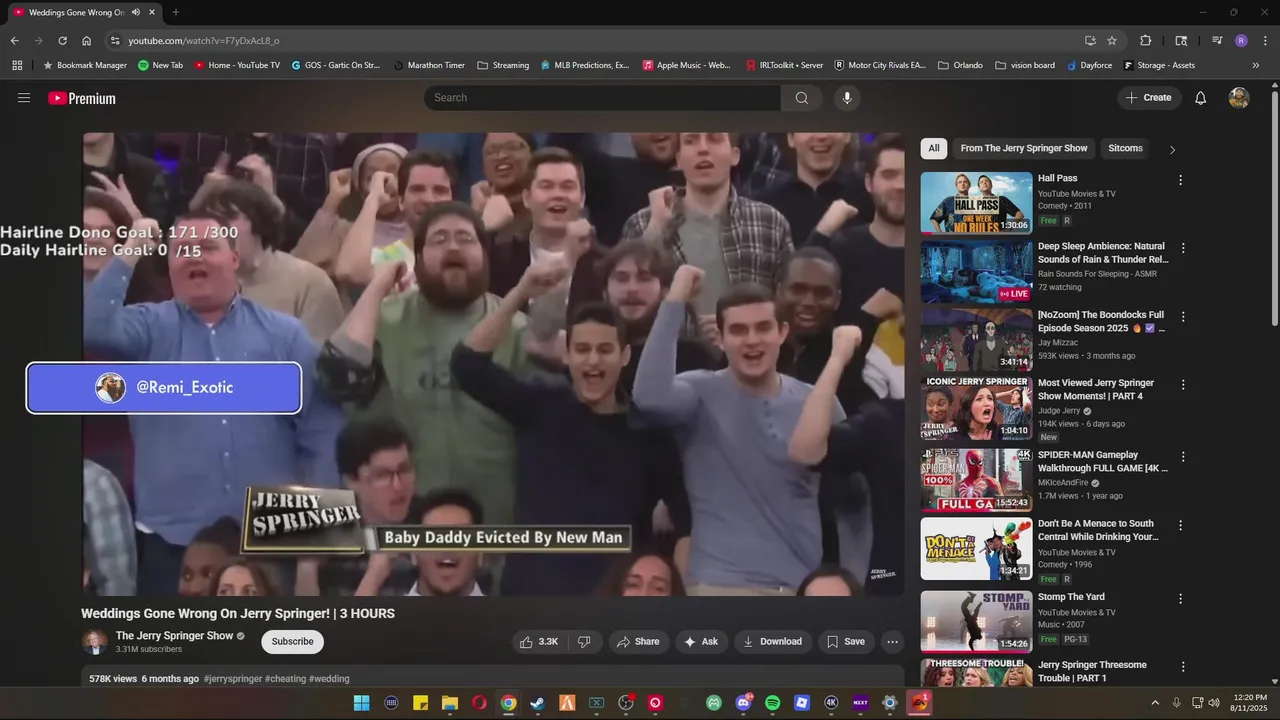Open Don't Be A Menace thumbnail
Screen dimensions: 1280x720
(x=976, y=548)
